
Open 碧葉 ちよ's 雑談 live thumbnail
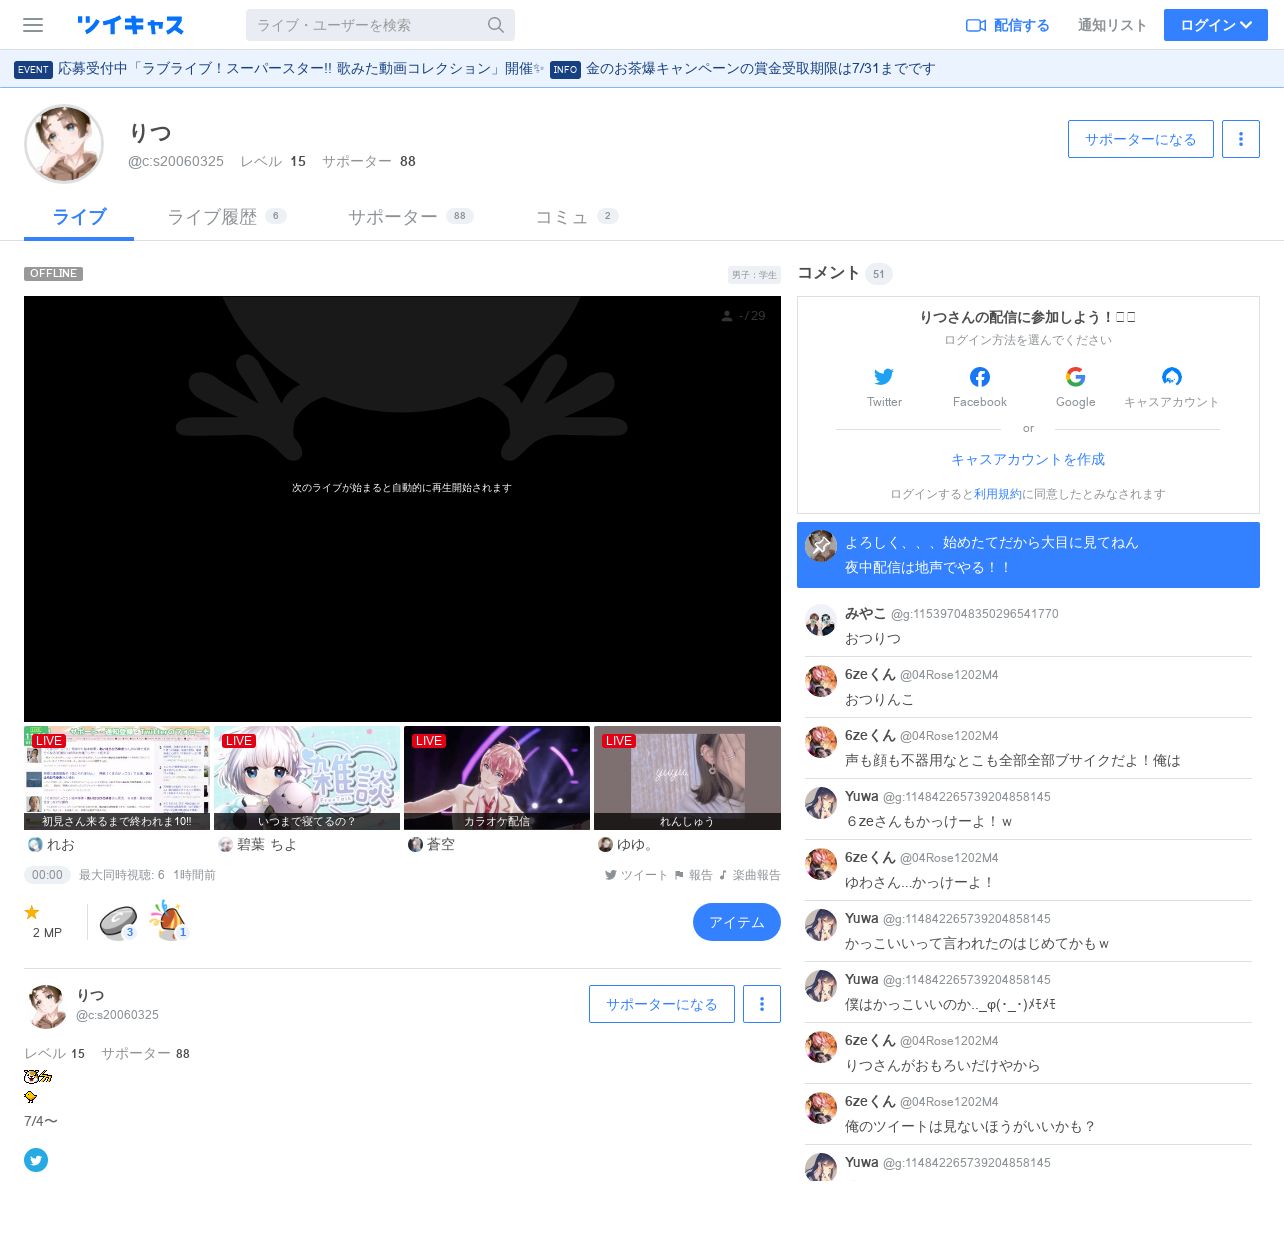pyautogui.click(x=307, y=778)
